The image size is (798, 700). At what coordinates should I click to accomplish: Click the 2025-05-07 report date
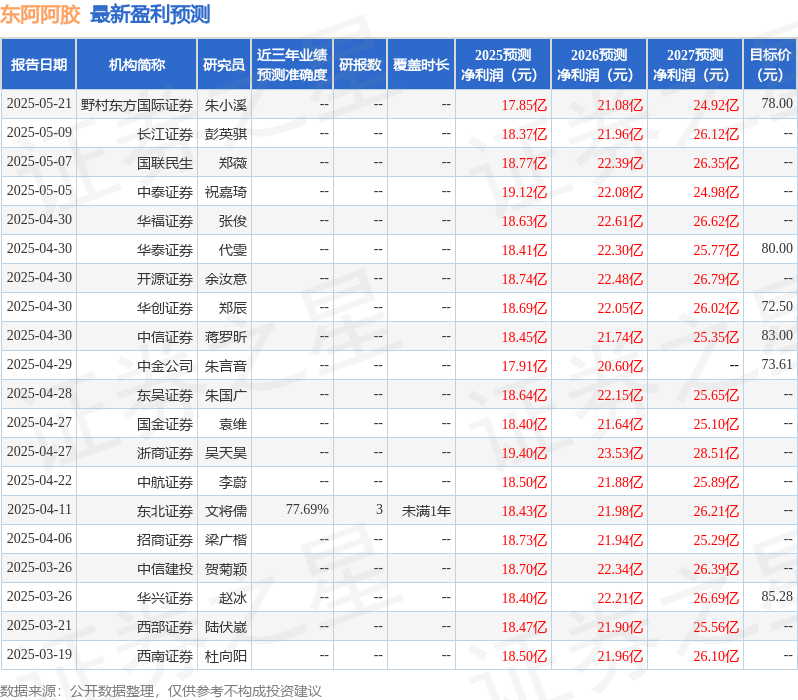click(39, 162)
